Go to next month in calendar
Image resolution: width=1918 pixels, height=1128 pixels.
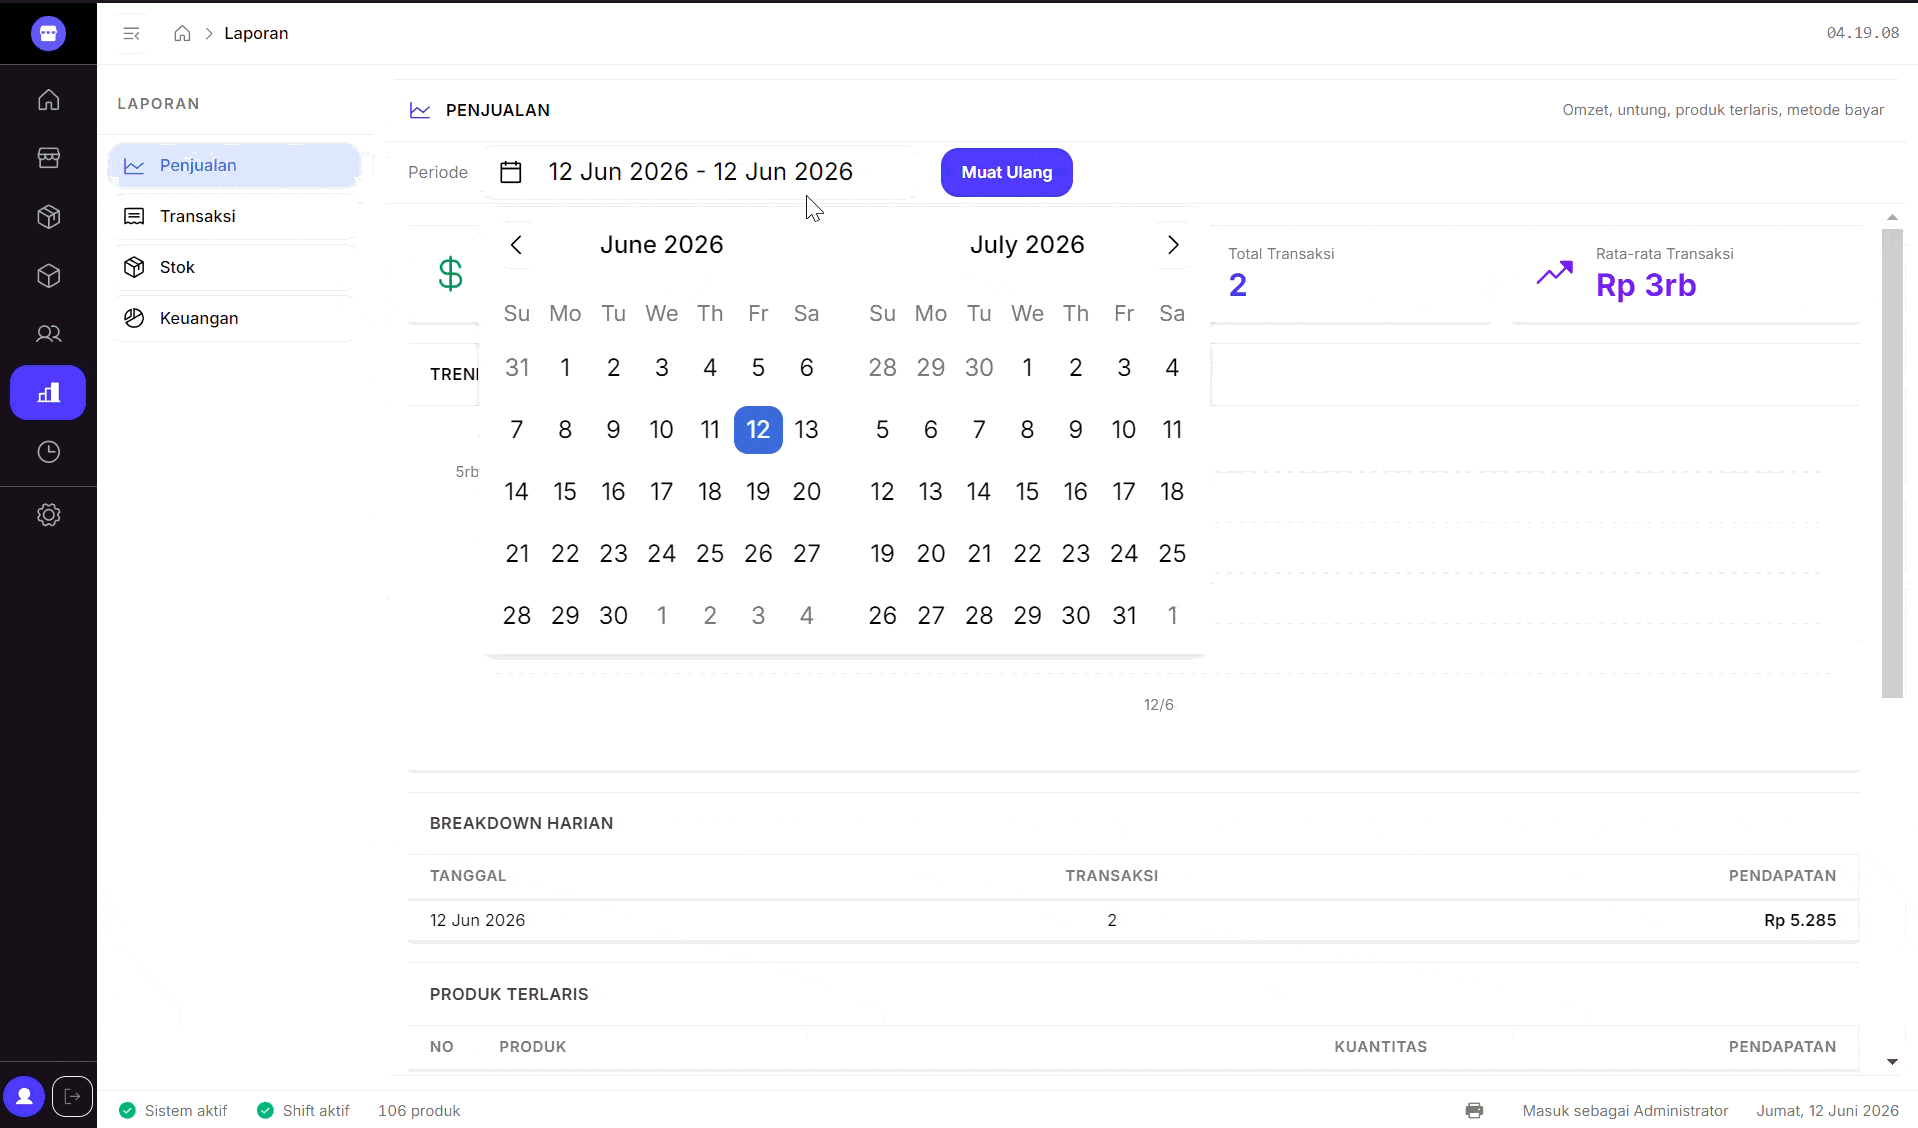point(1173,245)
